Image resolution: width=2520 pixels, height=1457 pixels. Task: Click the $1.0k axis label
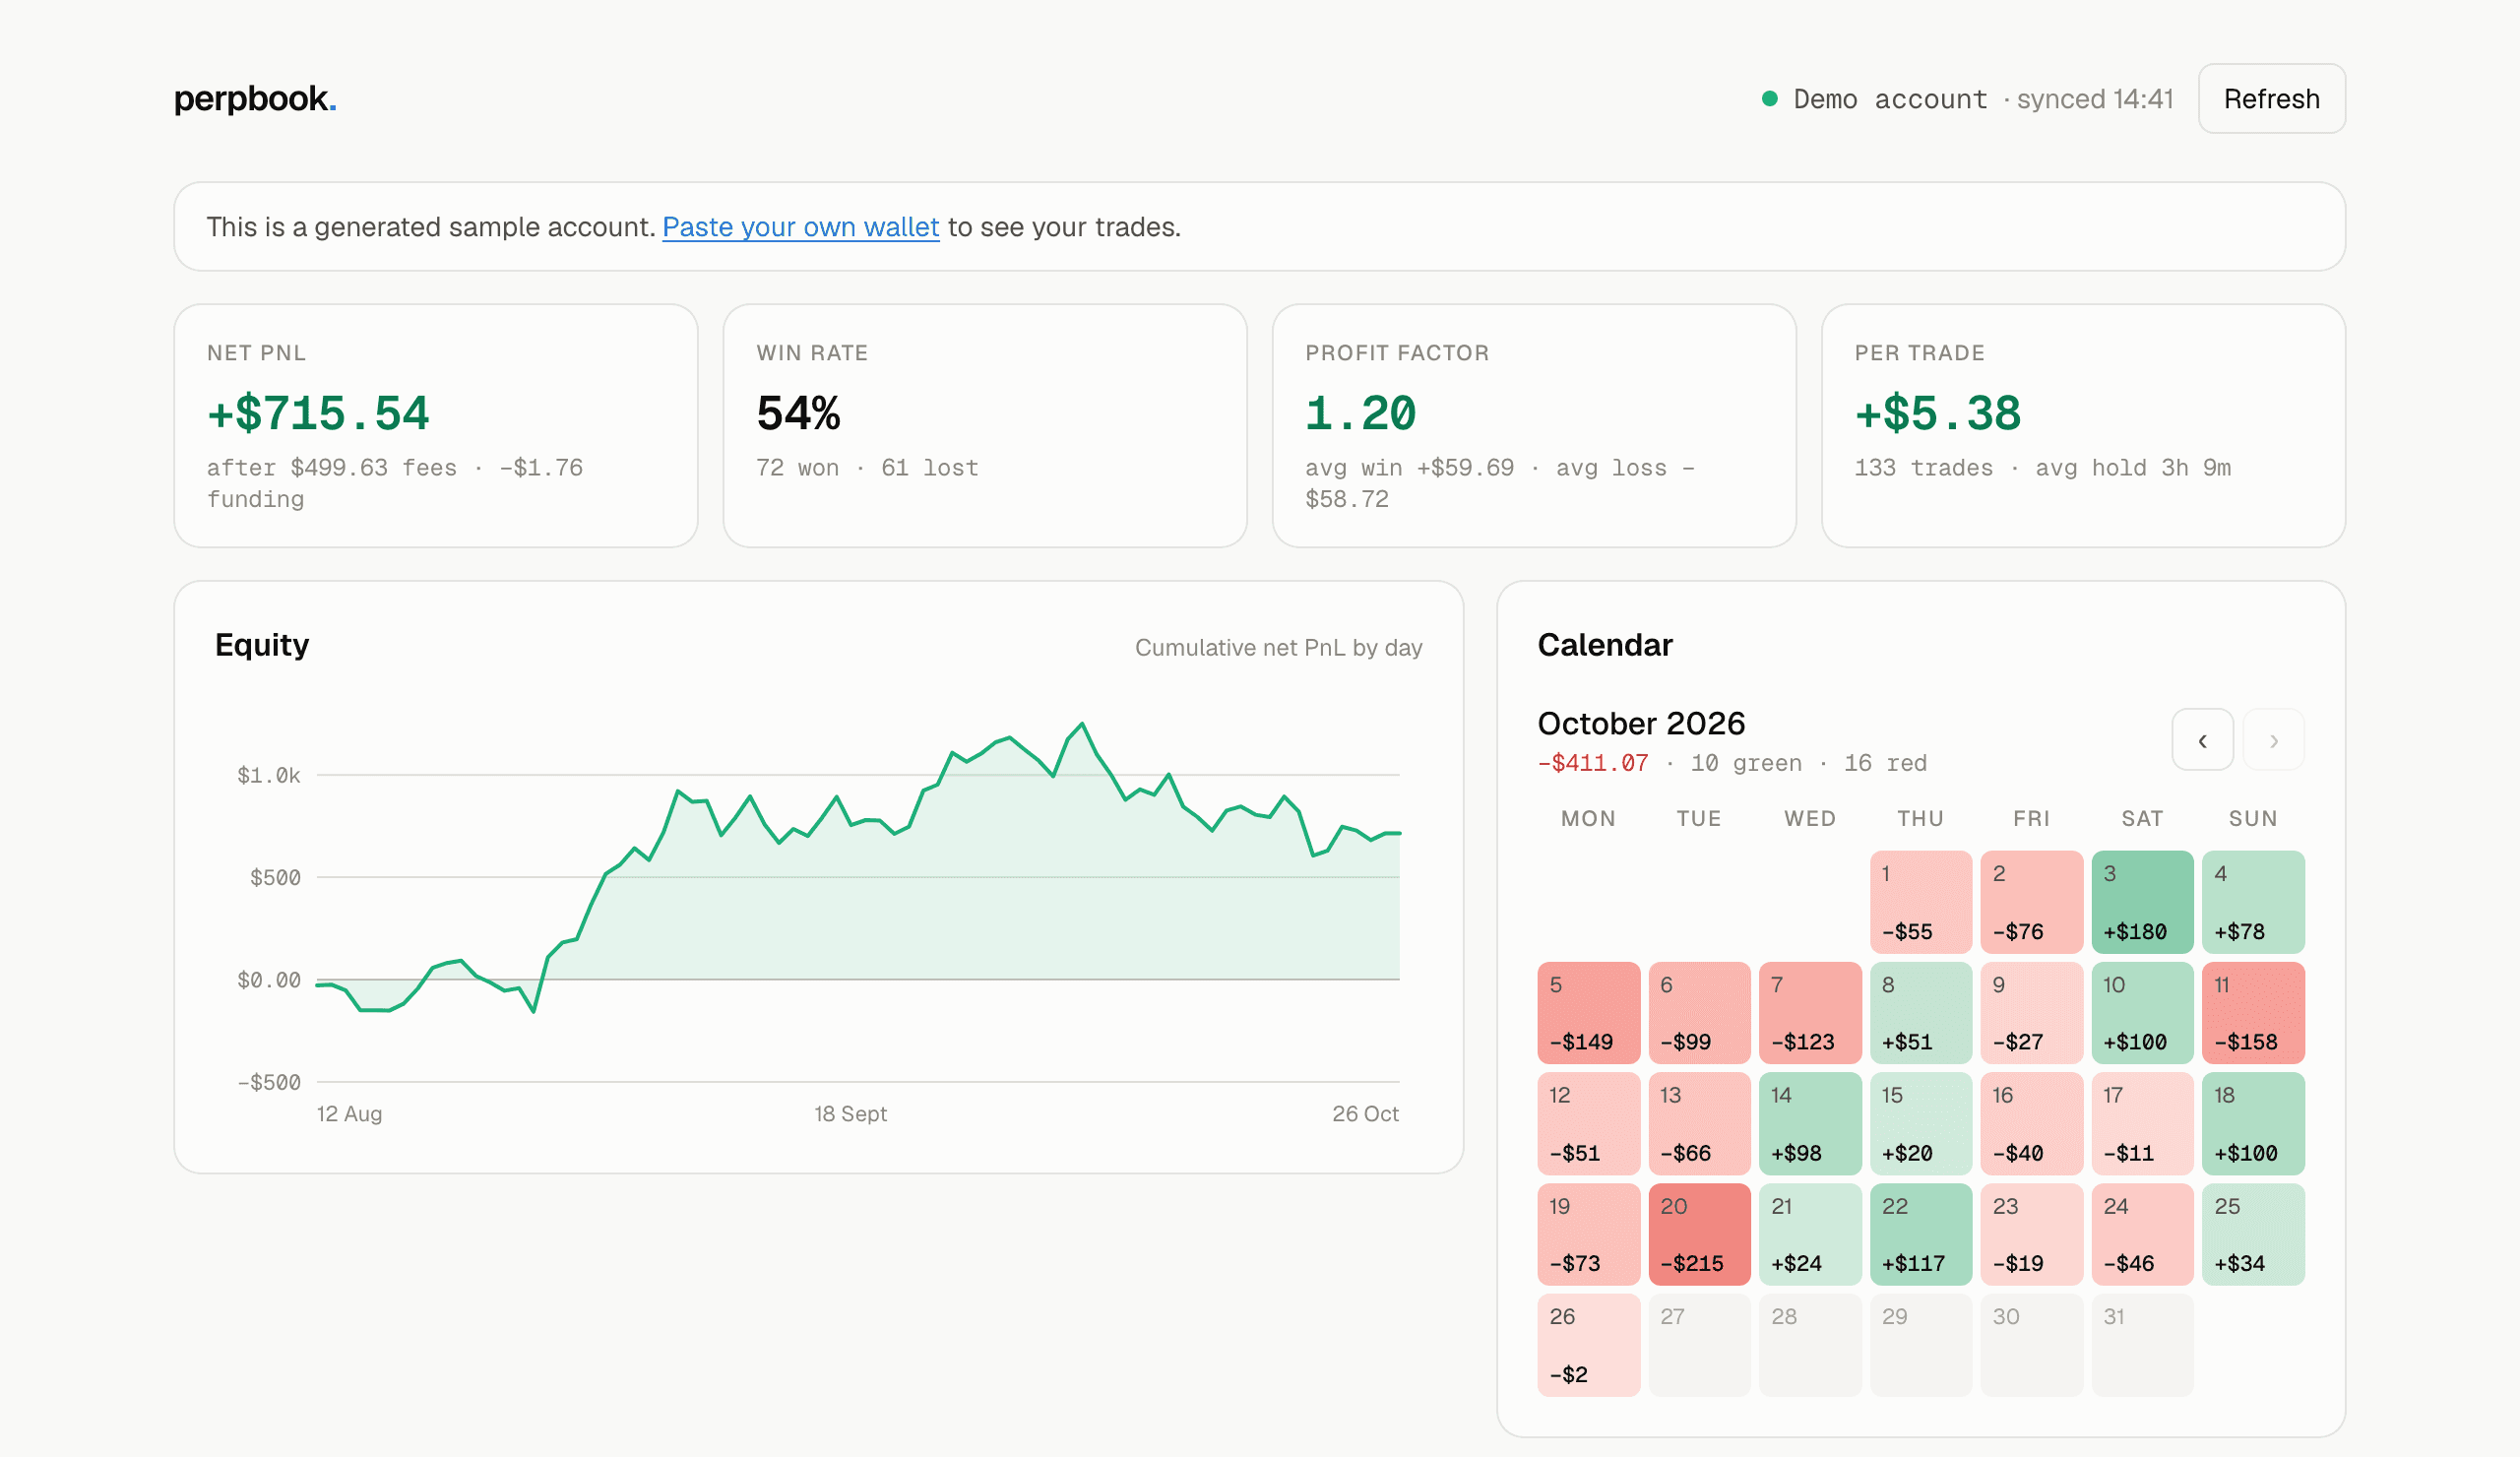click(268, 775)
